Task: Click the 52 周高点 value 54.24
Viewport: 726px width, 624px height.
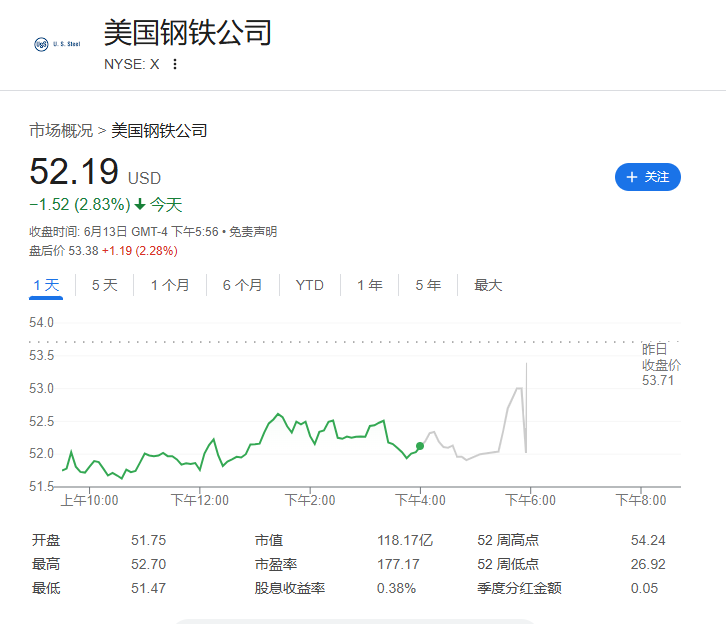Action: coord(648,540)
